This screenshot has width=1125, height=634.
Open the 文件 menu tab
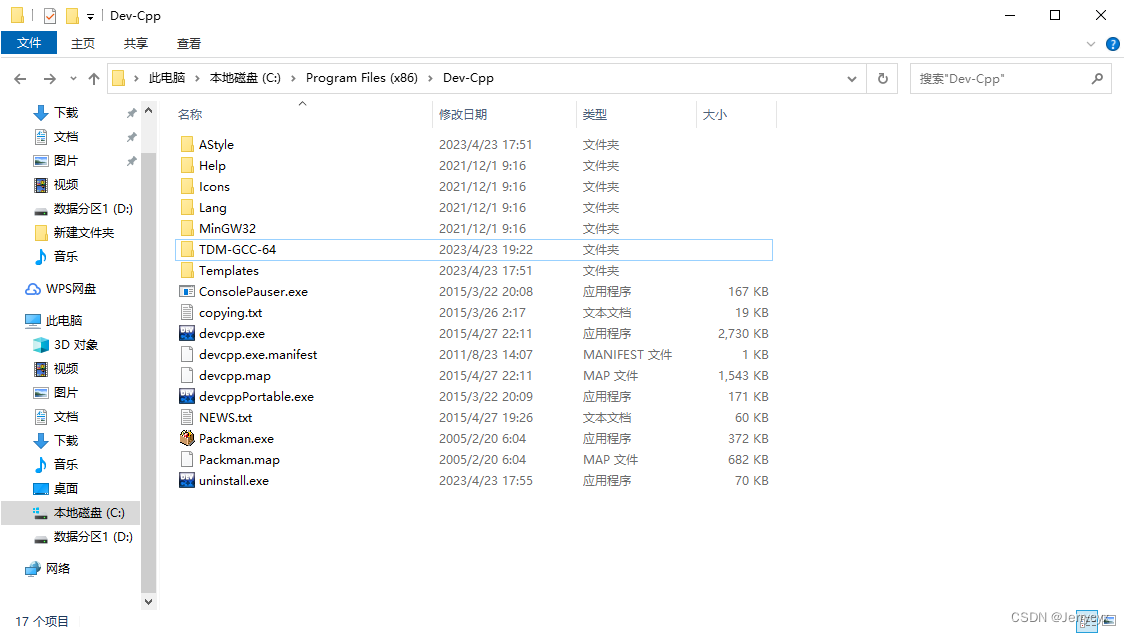click(29, 43)
